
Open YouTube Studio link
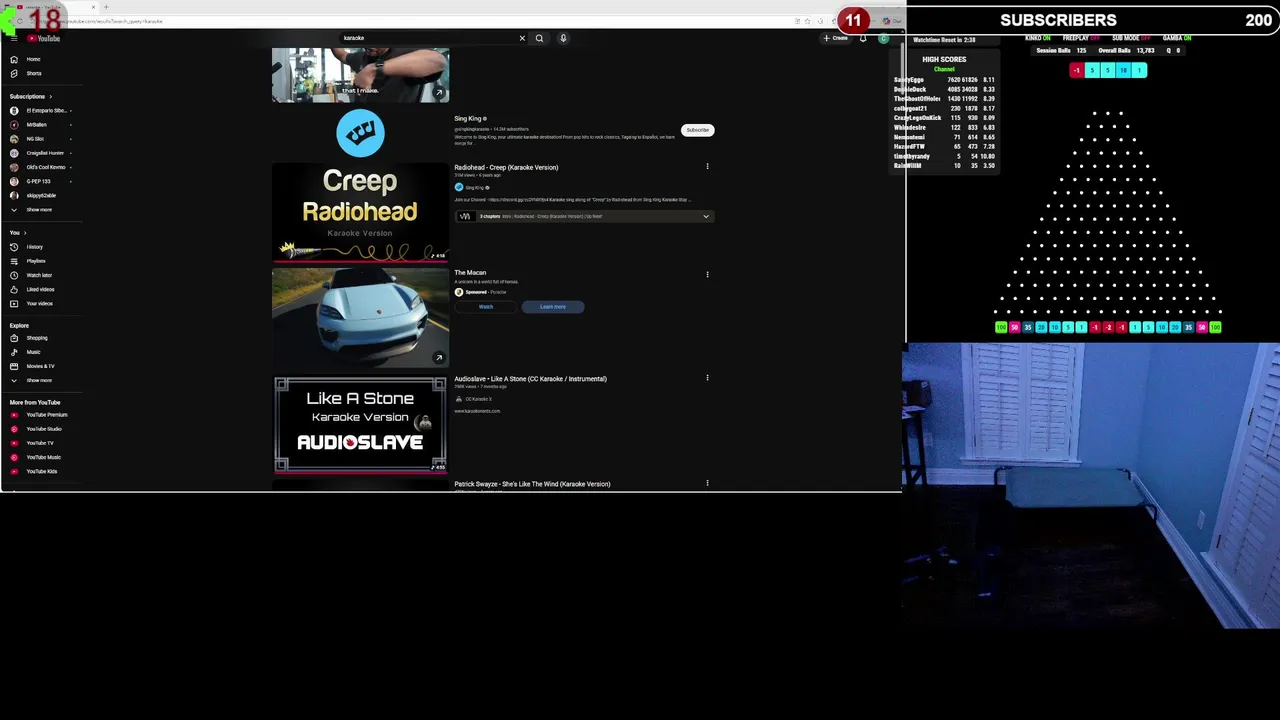point(43,429)
